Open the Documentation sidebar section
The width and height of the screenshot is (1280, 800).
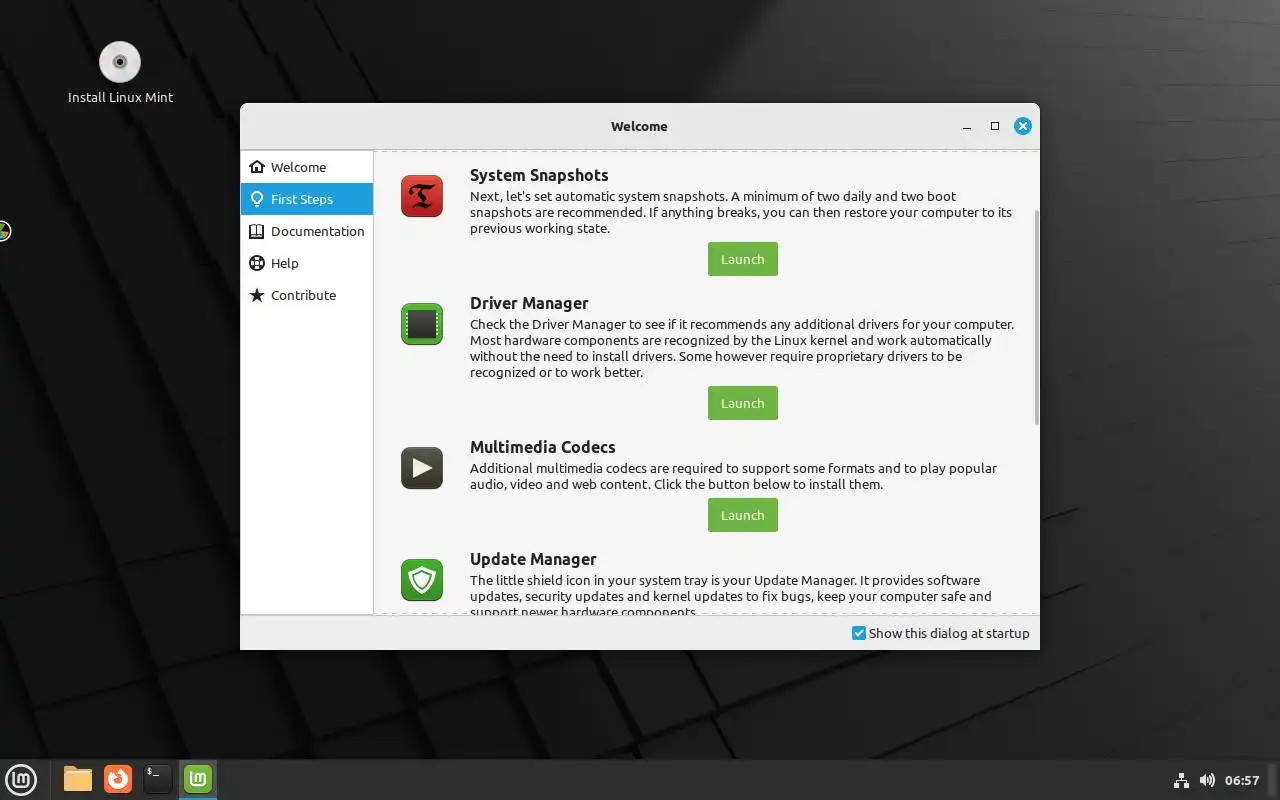pos(307,231)
